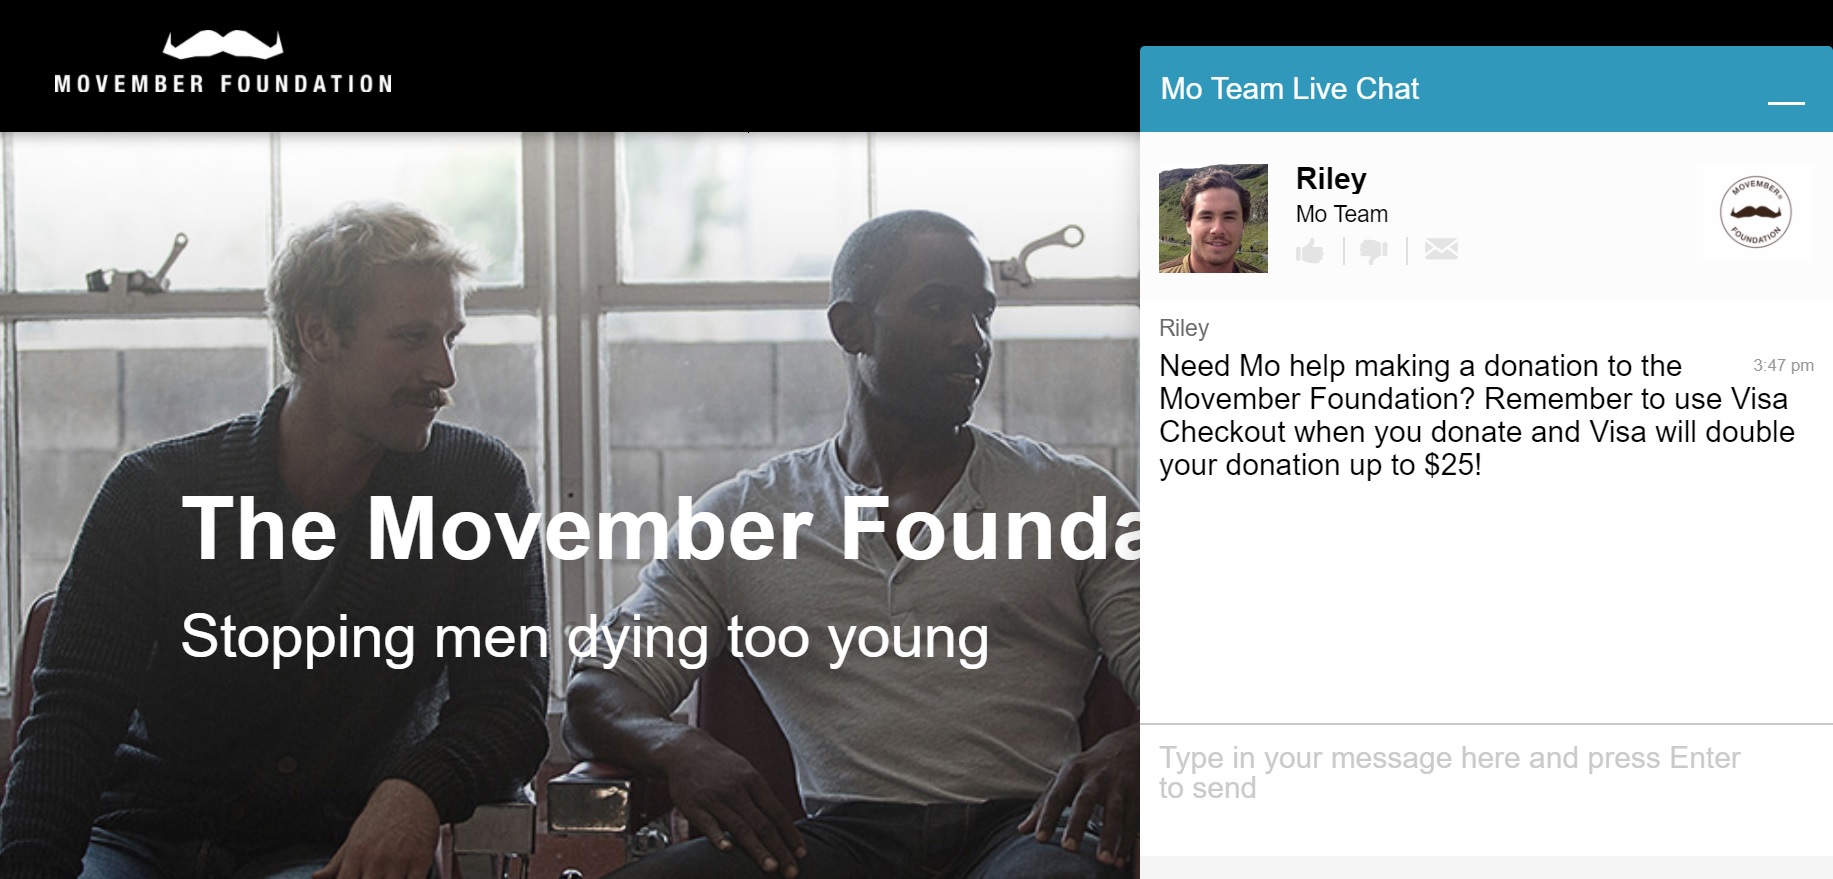
Task: Click the small 'Riley' sender label above message
Action: (x=1184, y=328)
